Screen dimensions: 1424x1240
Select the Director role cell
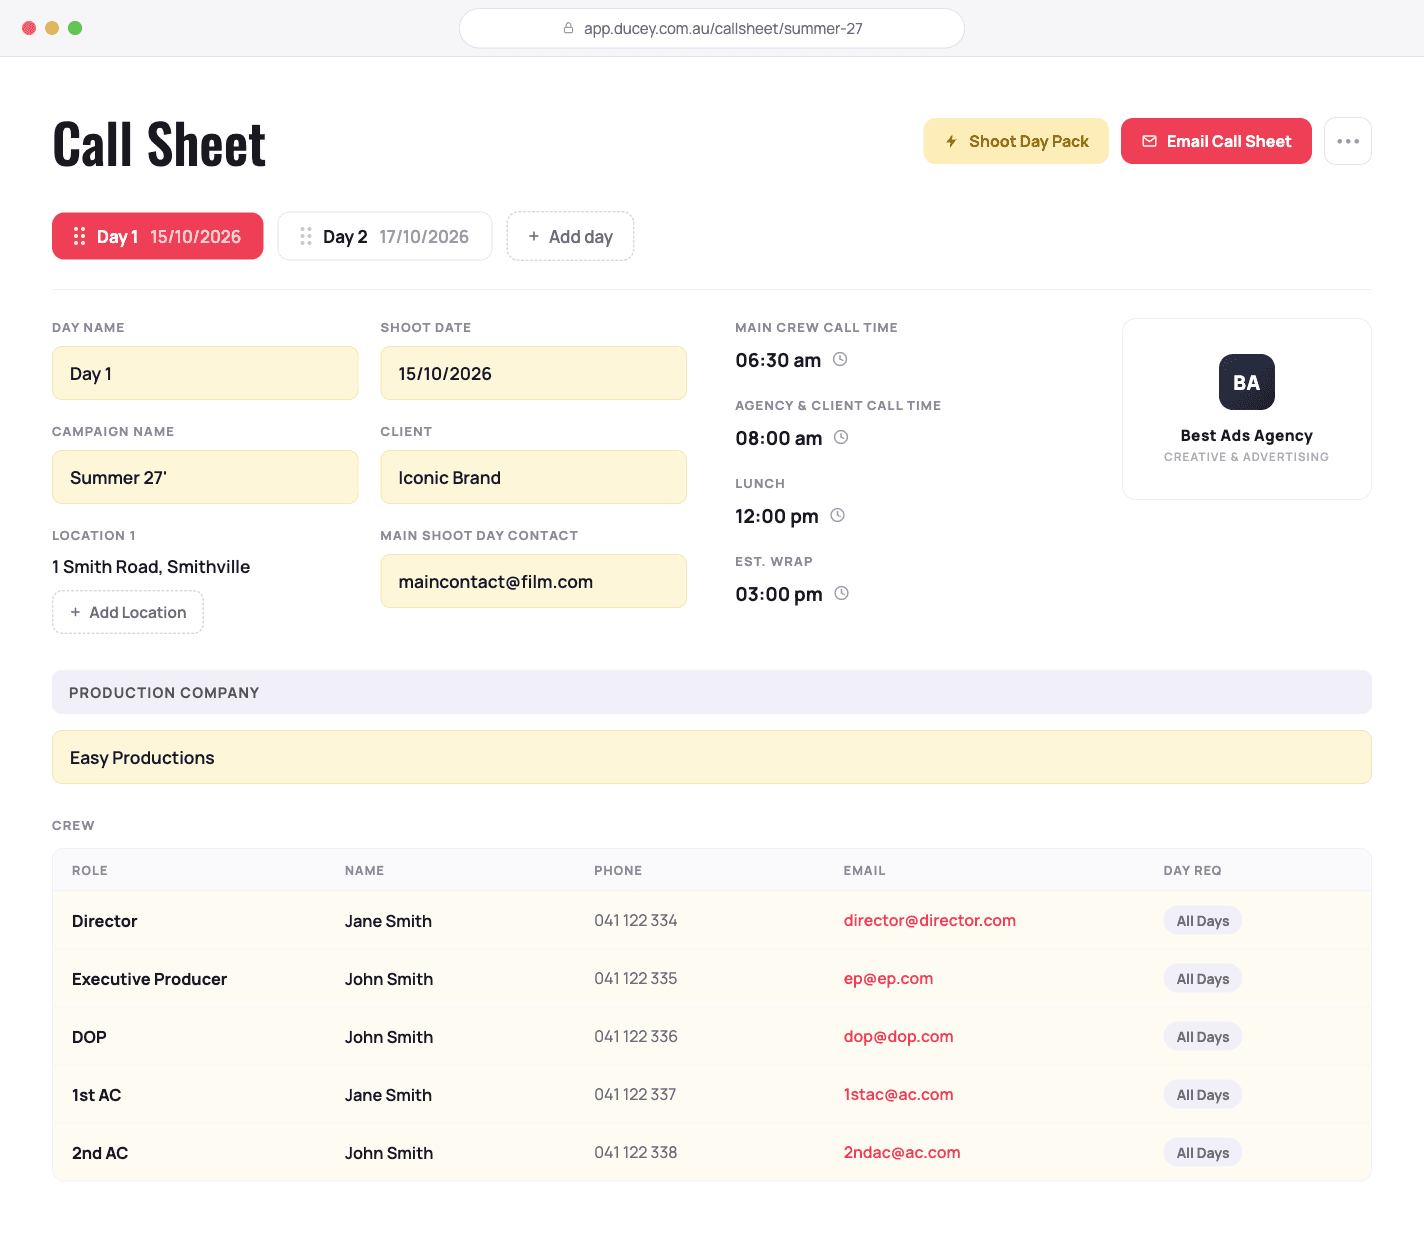[105, 921]
